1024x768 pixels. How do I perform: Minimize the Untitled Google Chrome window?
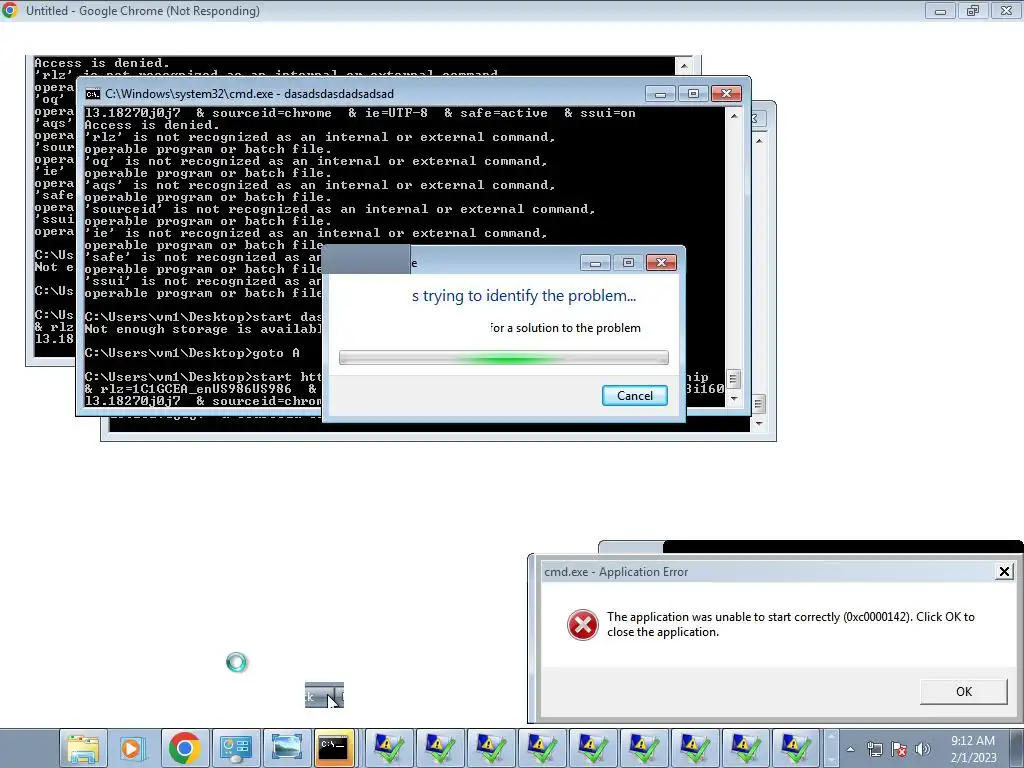[940, 11]
